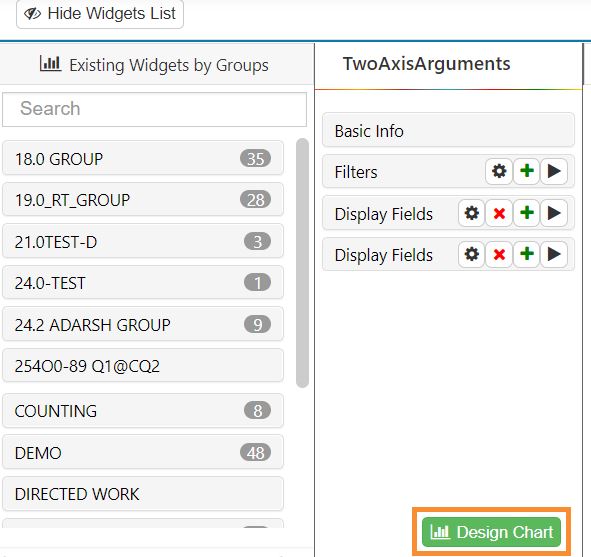Open Filters gear settings icon
Image resolution: width=591 pixels, height=557 pixels.
(499, 171)
